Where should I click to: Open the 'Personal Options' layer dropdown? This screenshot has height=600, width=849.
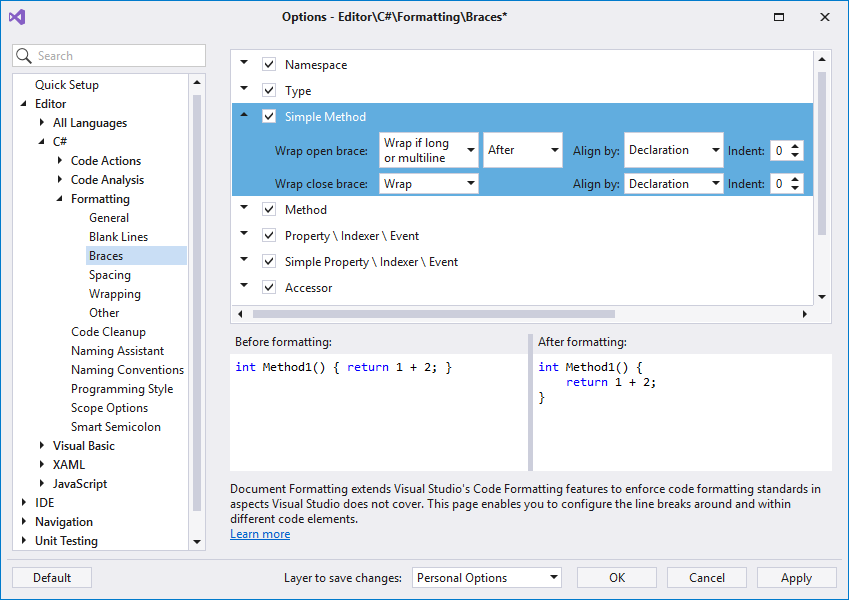pos(486,577)
